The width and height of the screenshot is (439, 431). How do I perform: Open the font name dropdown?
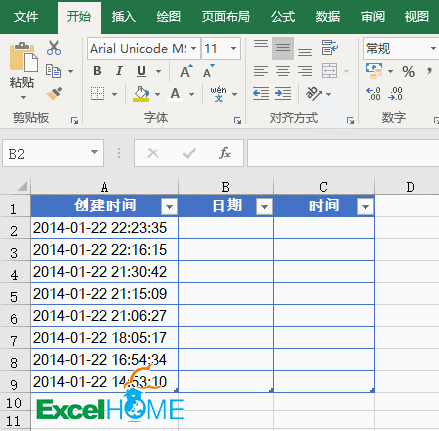[x=194, y=49]
